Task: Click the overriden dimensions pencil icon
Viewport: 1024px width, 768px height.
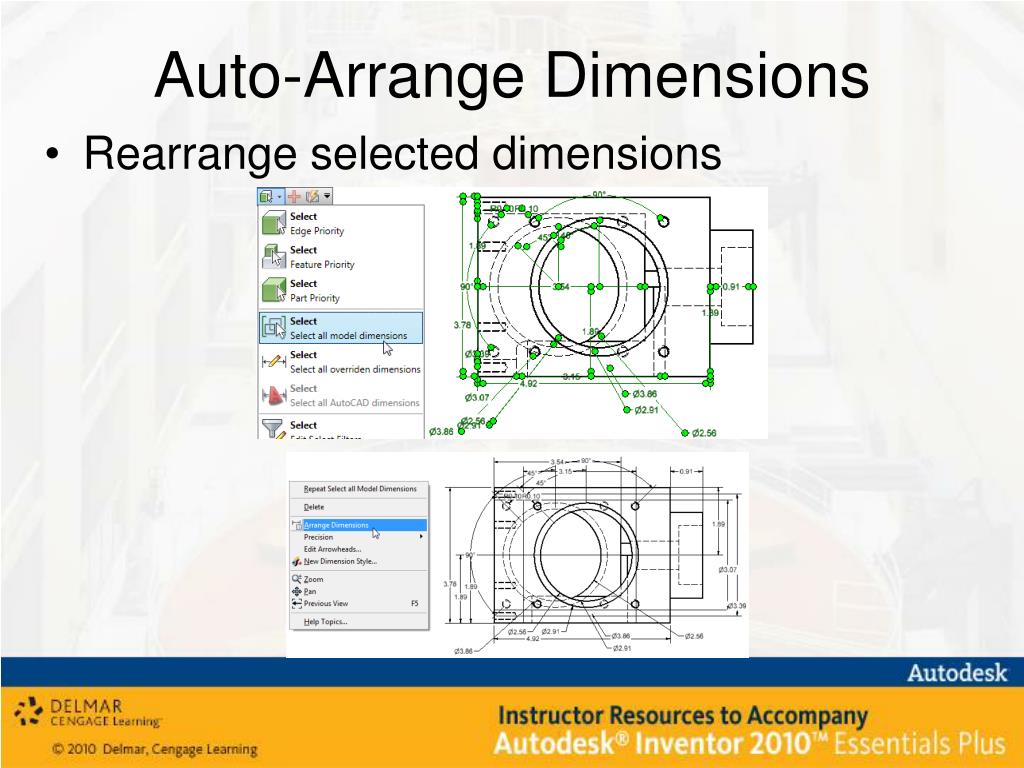Action: click(x=274, y=361)
